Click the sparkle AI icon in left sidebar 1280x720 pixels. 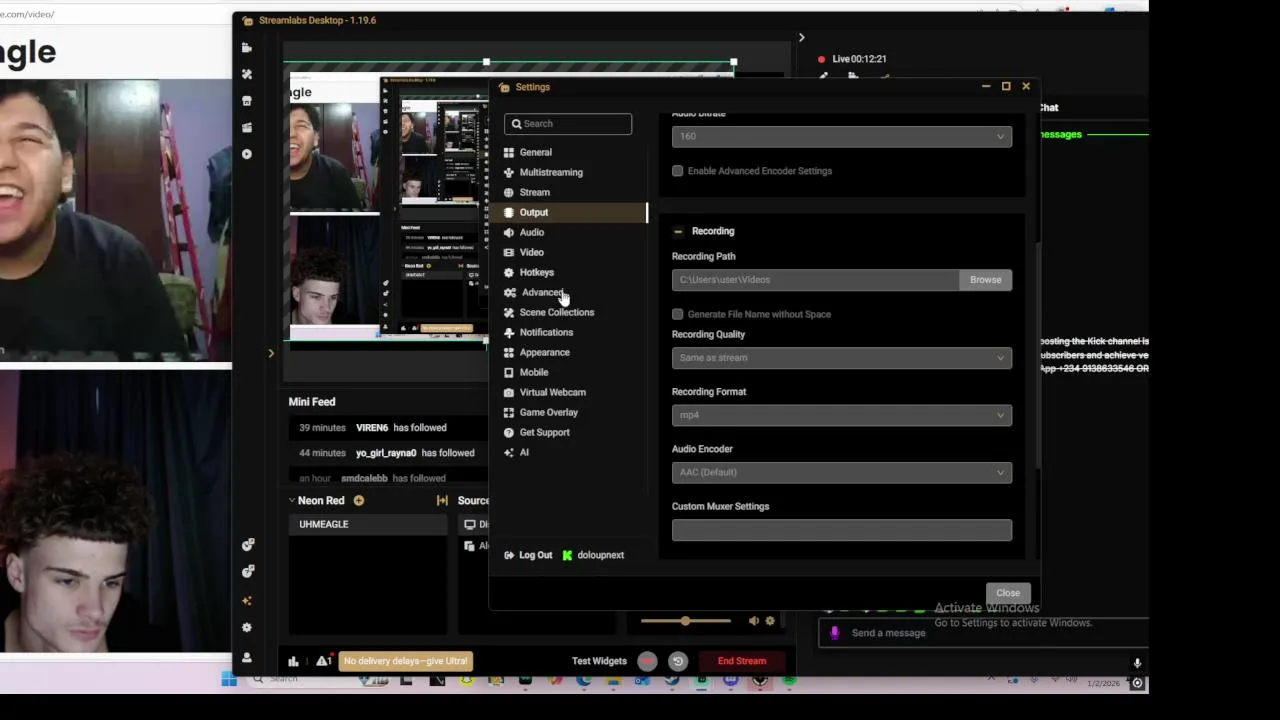[247, 601]
